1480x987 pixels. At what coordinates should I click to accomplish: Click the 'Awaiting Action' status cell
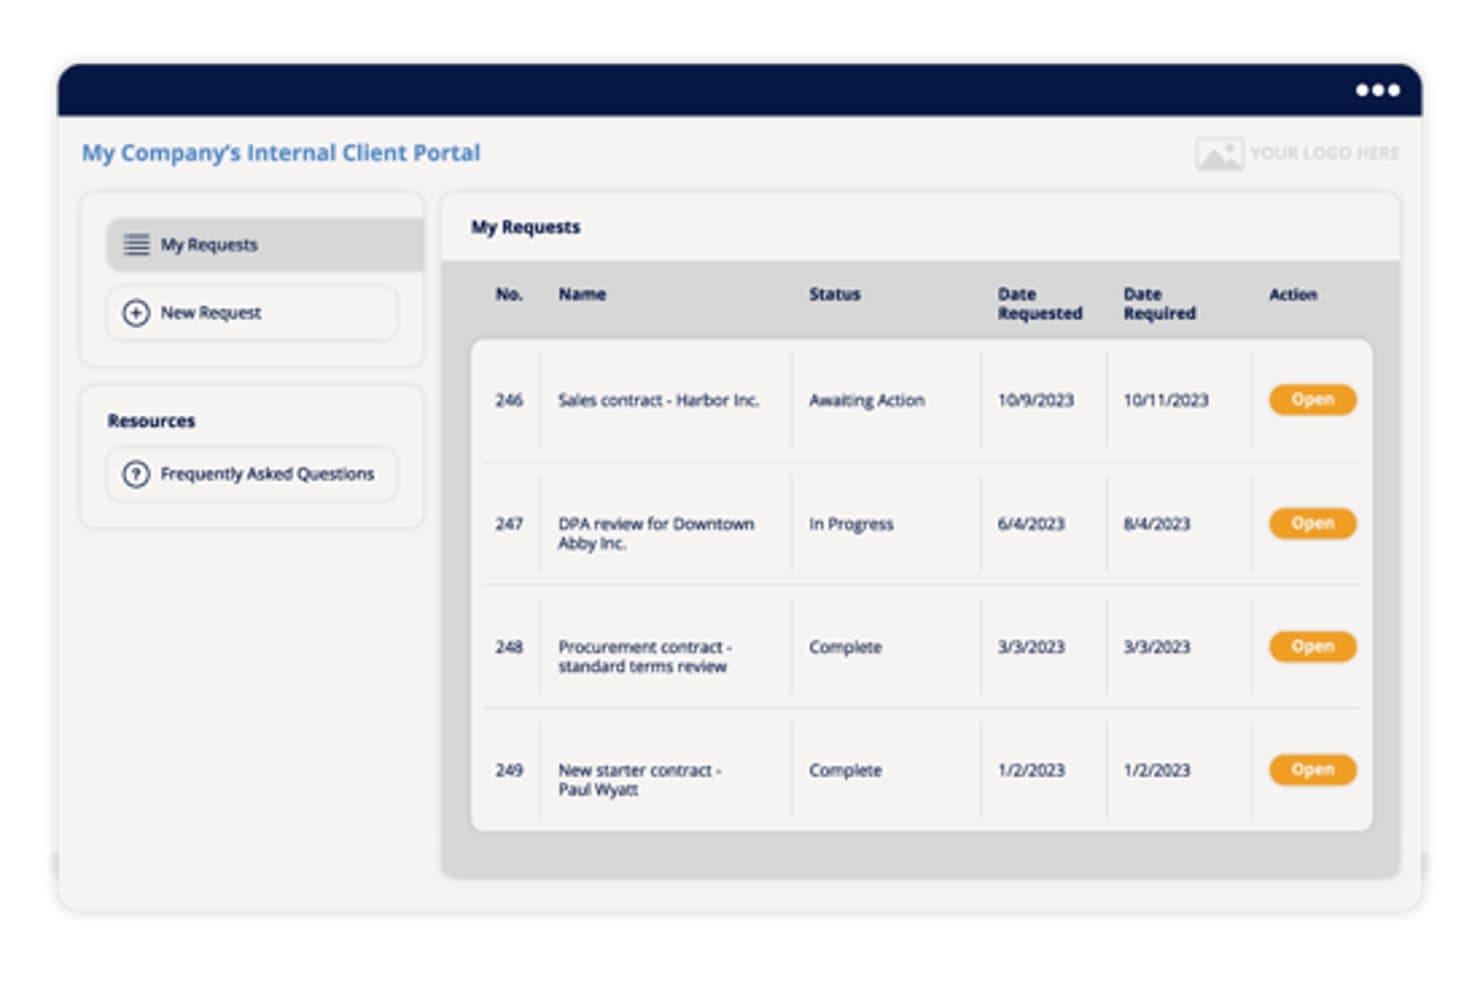point(867,400)
